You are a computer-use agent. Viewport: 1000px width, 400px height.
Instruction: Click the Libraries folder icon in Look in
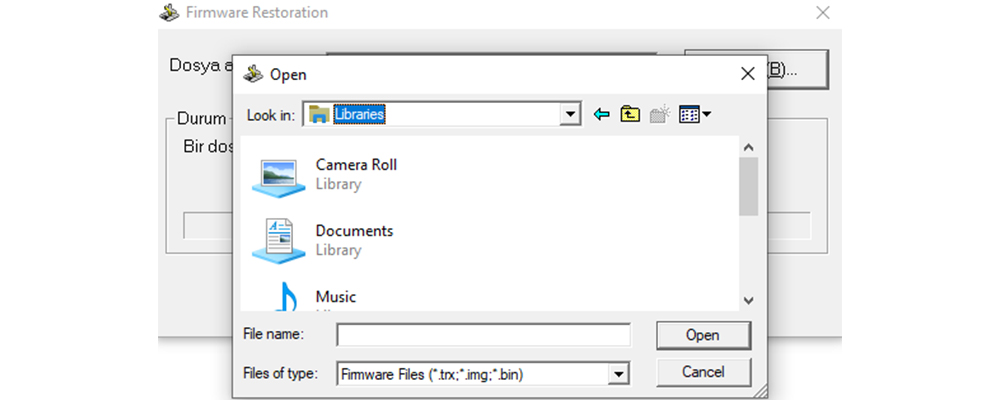319,114
